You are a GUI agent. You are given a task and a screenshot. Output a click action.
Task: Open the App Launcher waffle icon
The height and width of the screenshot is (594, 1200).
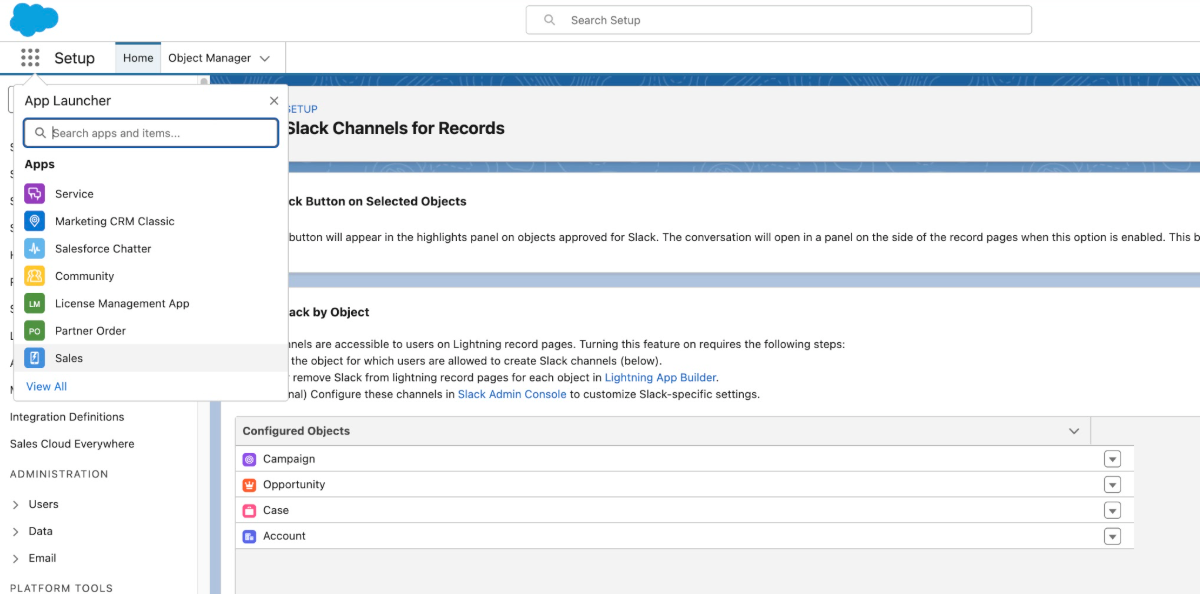point(30,58)
